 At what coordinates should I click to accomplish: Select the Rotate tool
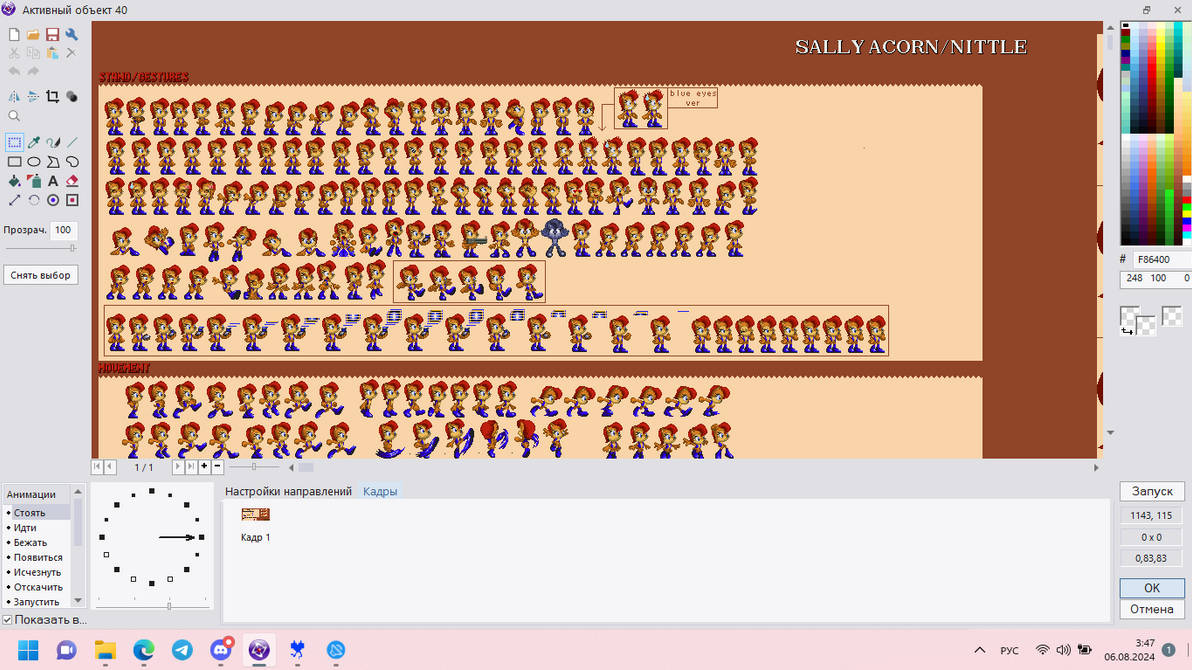(33, 200)
